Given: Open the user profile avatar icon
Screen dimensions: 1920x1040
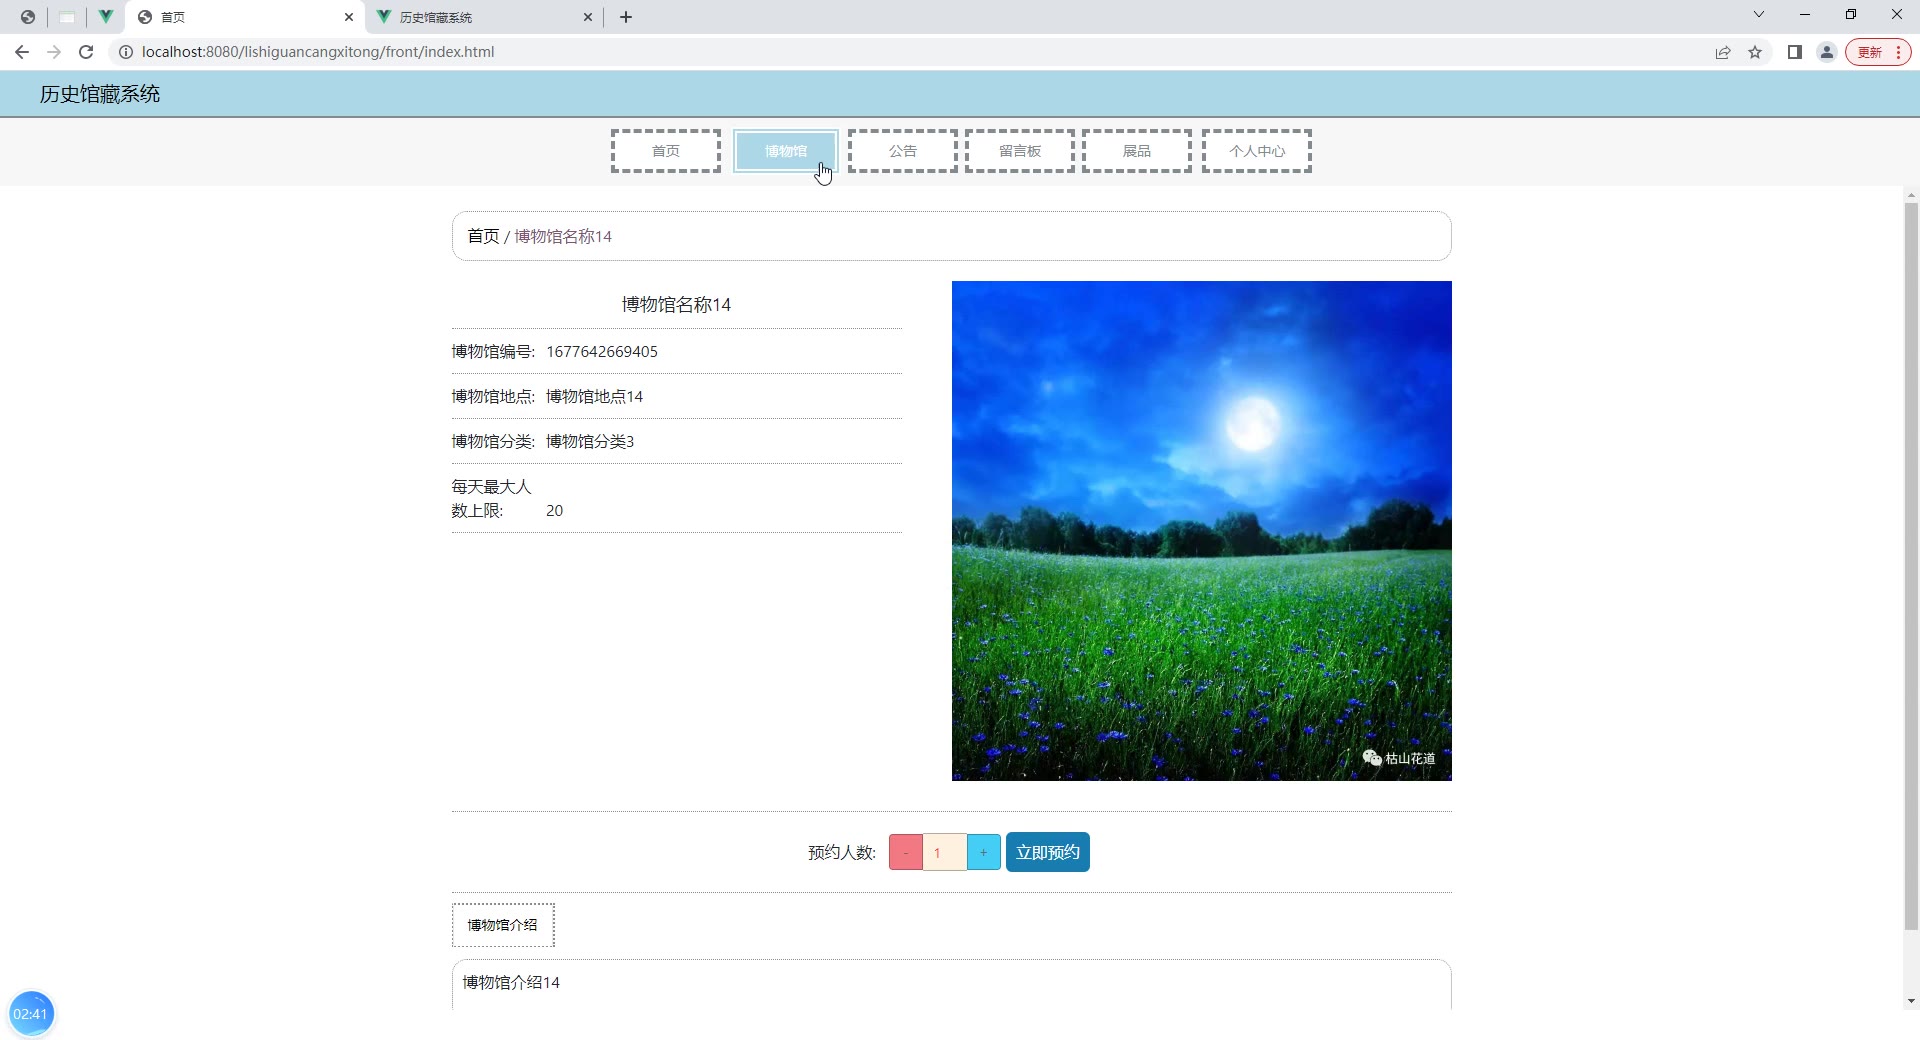Looking at the screenshot, I should pyautogui.click(x=1827, y=52).
